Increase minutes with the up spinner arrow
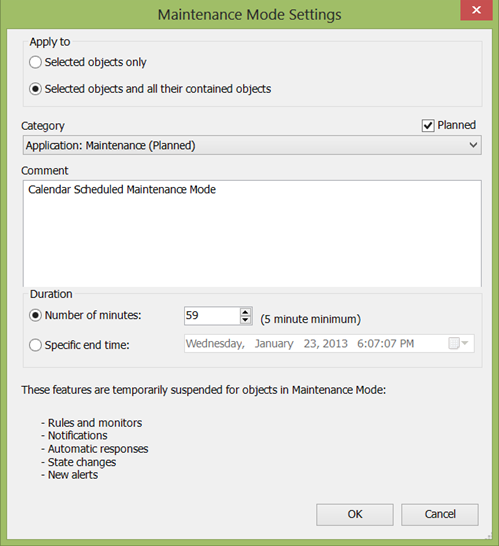 (x=245, y=312)
